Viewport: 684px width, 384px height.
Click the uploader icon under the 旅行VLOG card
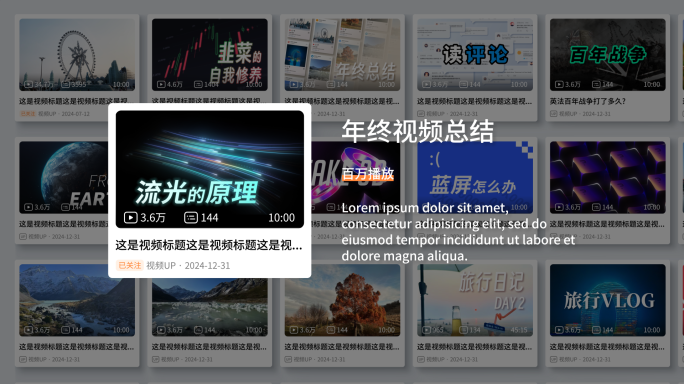click(553, 359)
